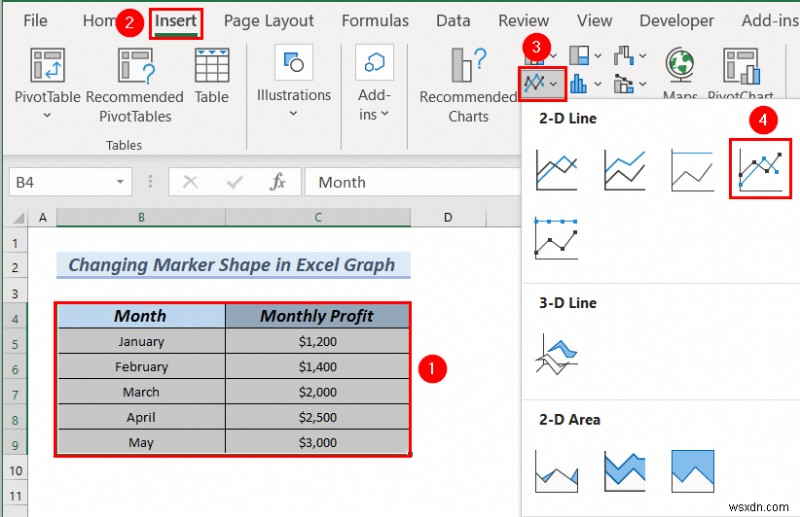
Task: Open the statistic histogram chart icon
Action: click(578, 84)
